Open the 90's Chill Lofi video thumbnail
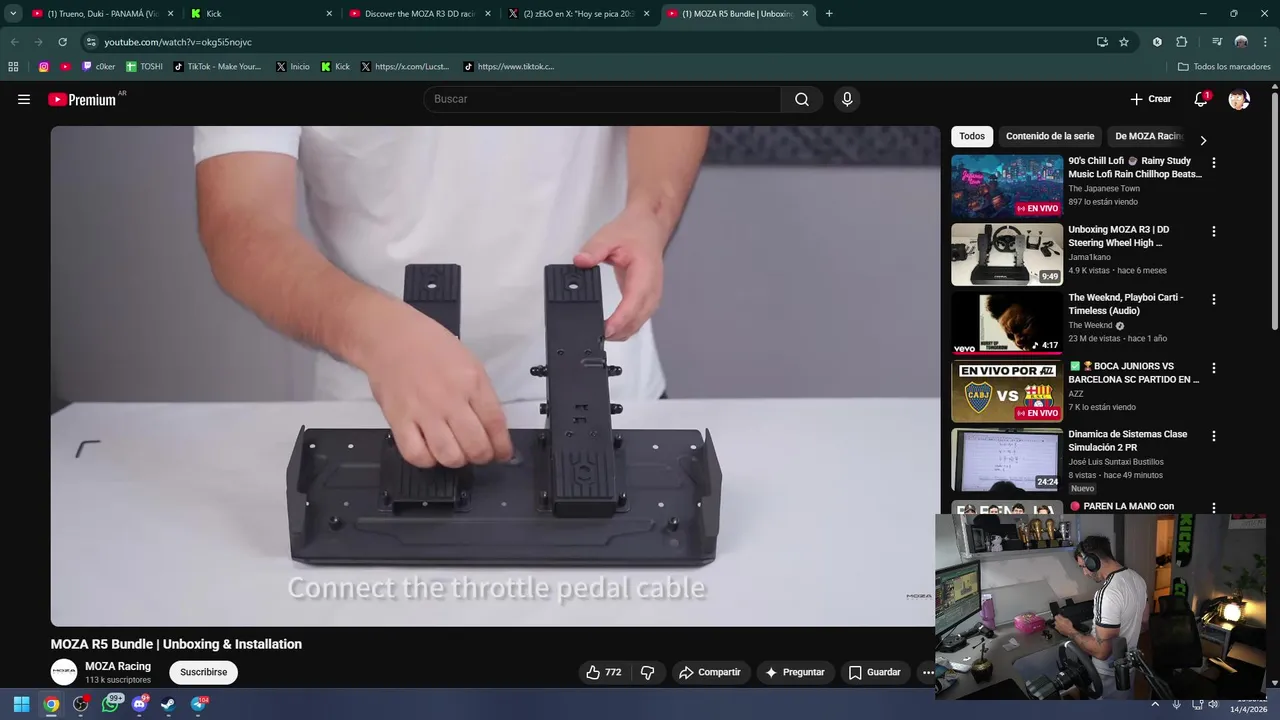Image resolution: width=1280 pixels, height=720 pixels. pos(1007,186)
